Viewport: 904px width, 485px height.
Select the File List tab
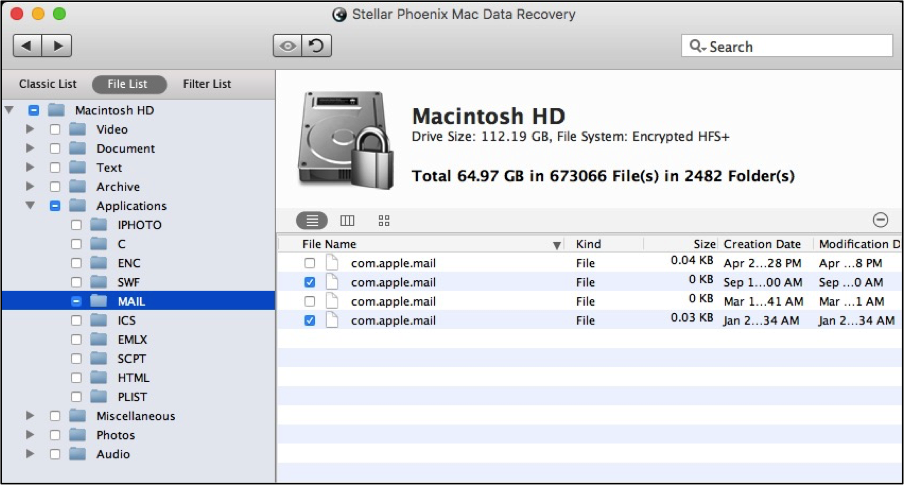coord(129,84)
